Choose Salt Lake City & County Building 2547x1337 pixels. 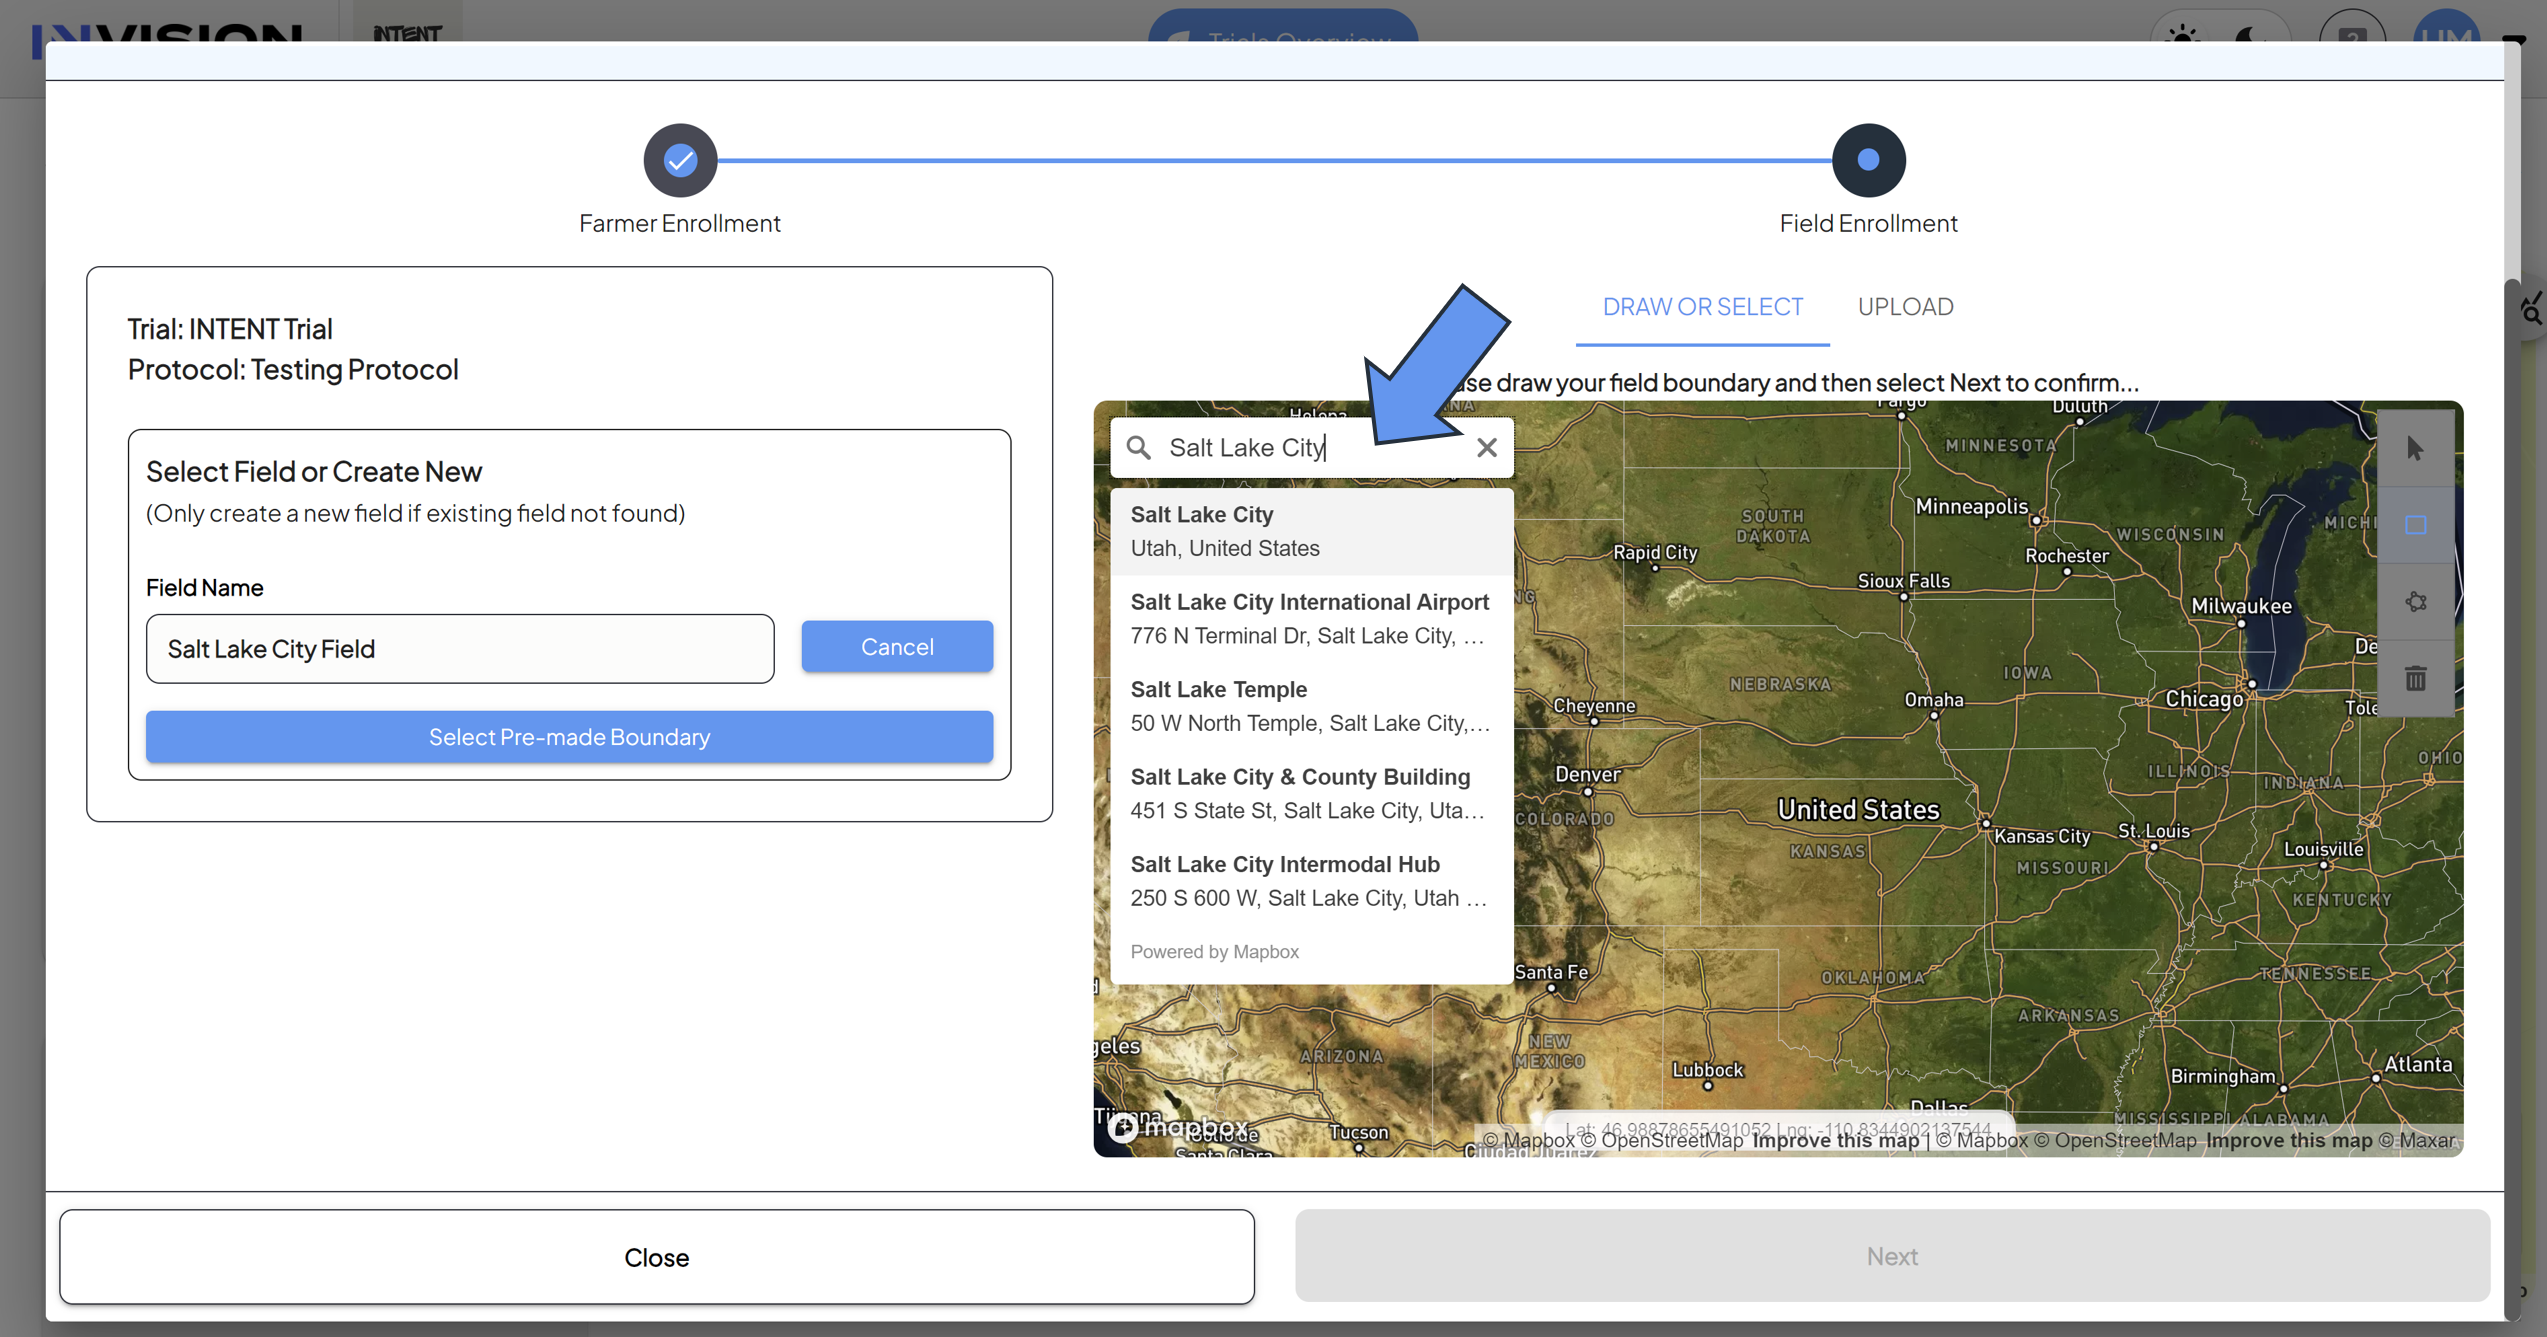(1311, 793)
